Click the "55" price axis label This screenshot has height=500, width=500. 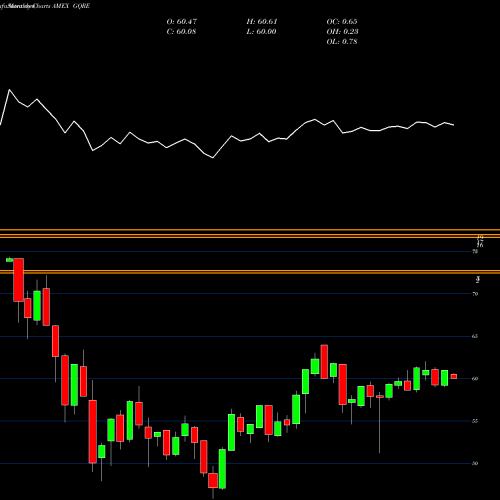pos(475,421)
